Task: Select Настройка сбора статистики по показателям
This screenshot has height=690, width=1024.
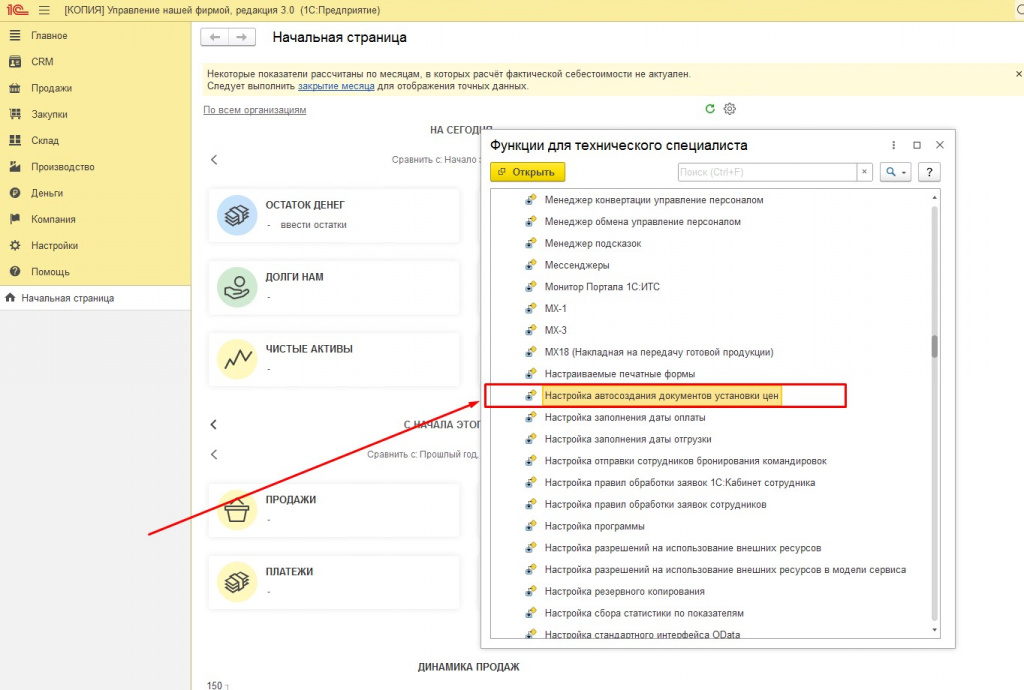Action: (x=644, y=613)
